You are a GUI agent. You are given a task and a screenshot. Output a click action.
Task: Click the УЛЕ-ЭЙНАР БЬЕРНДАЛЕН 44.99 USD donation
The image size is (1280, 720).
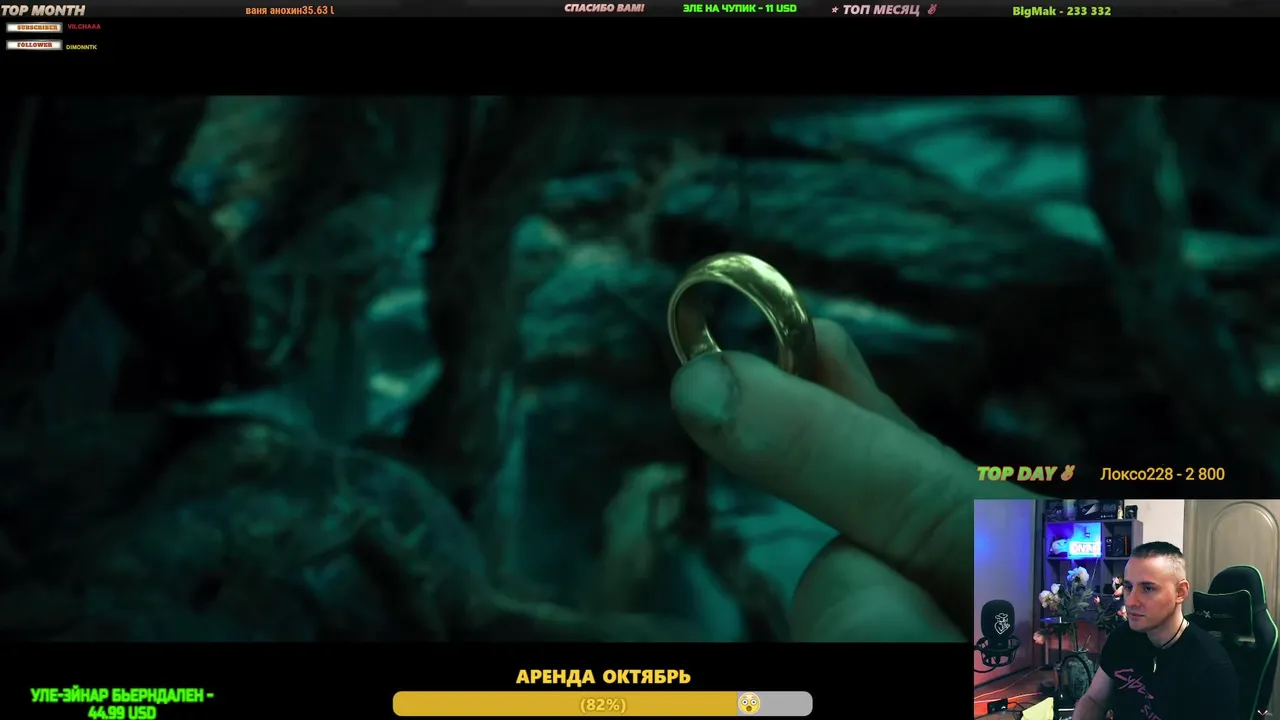coord(122,704)
